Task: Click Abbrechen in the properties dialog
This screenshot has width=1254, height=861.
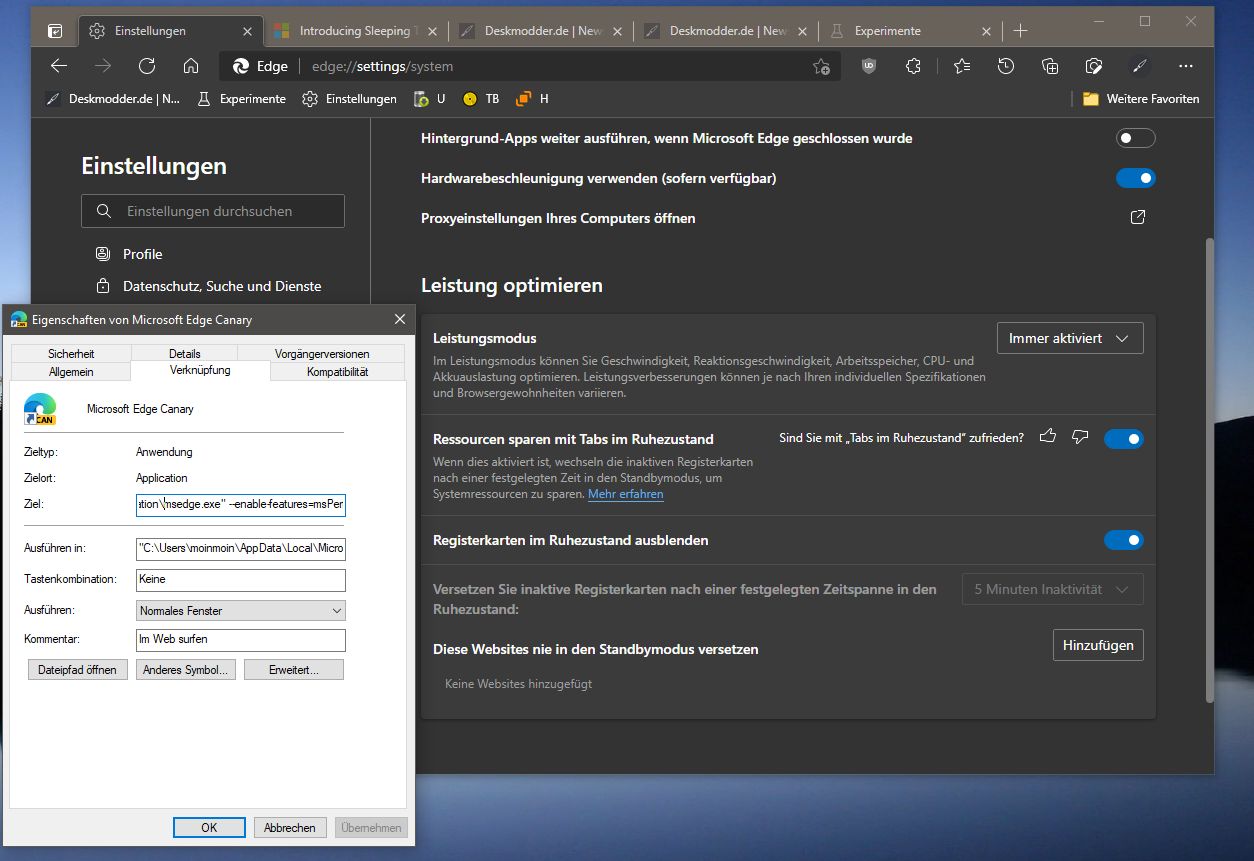Action: coord(290,827)
